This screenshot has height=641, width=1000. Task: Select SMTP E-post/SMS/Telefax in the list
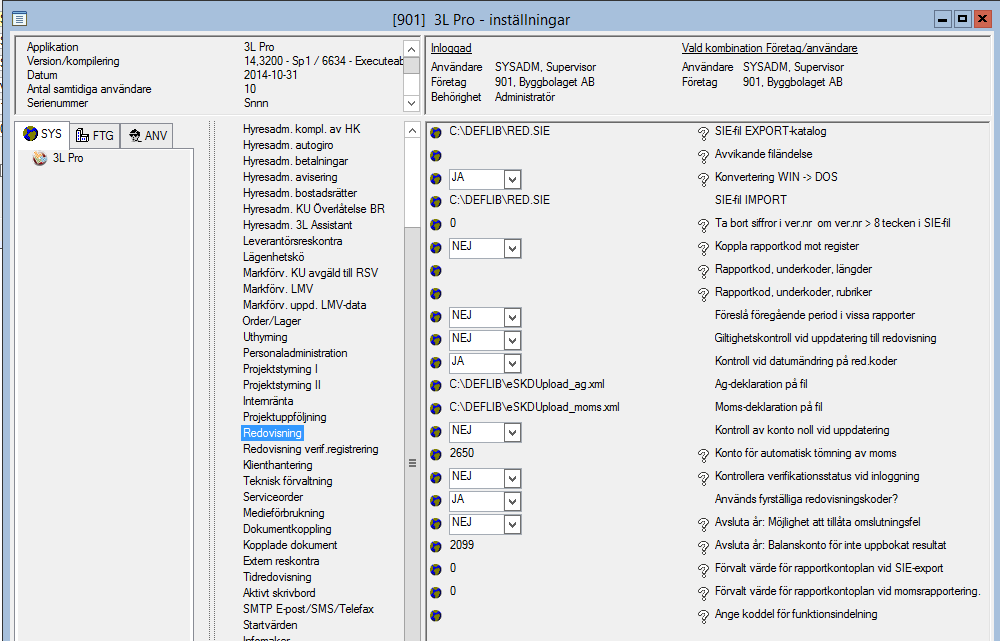tap(308, 609)
